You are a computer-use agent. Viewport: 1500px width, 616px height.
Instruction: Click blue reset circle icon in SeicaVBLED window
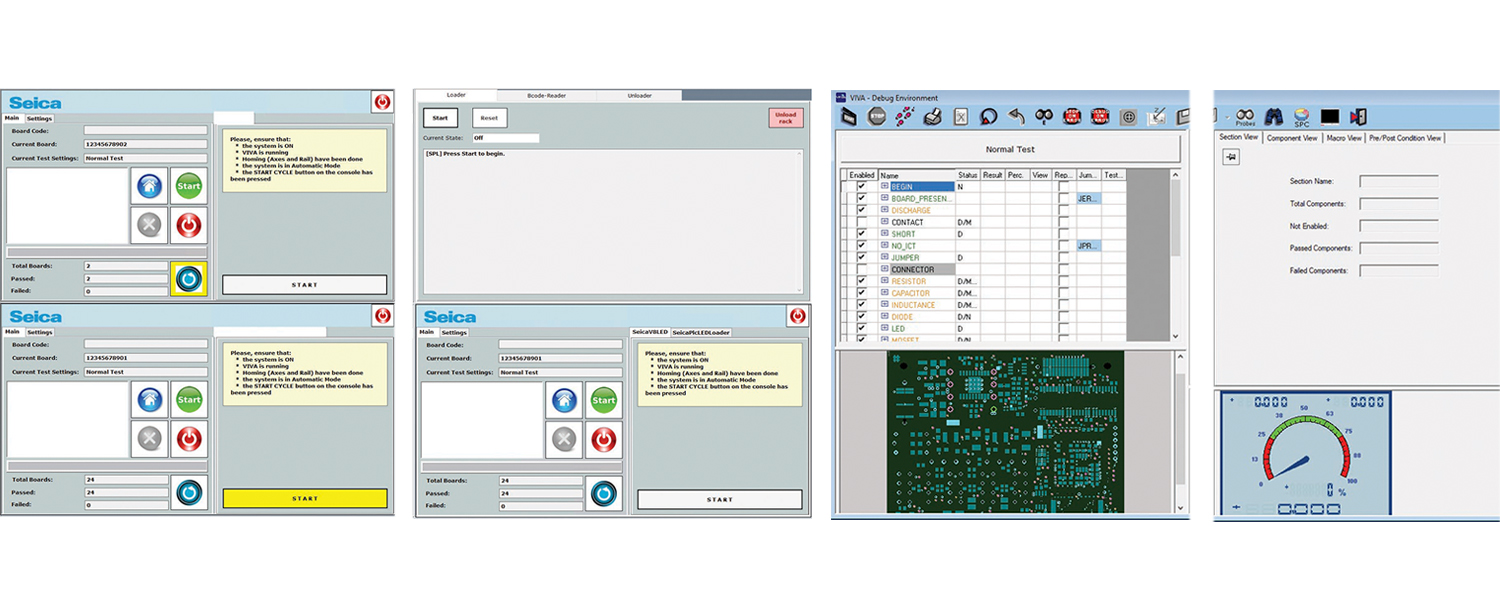[x=604, y=494]
